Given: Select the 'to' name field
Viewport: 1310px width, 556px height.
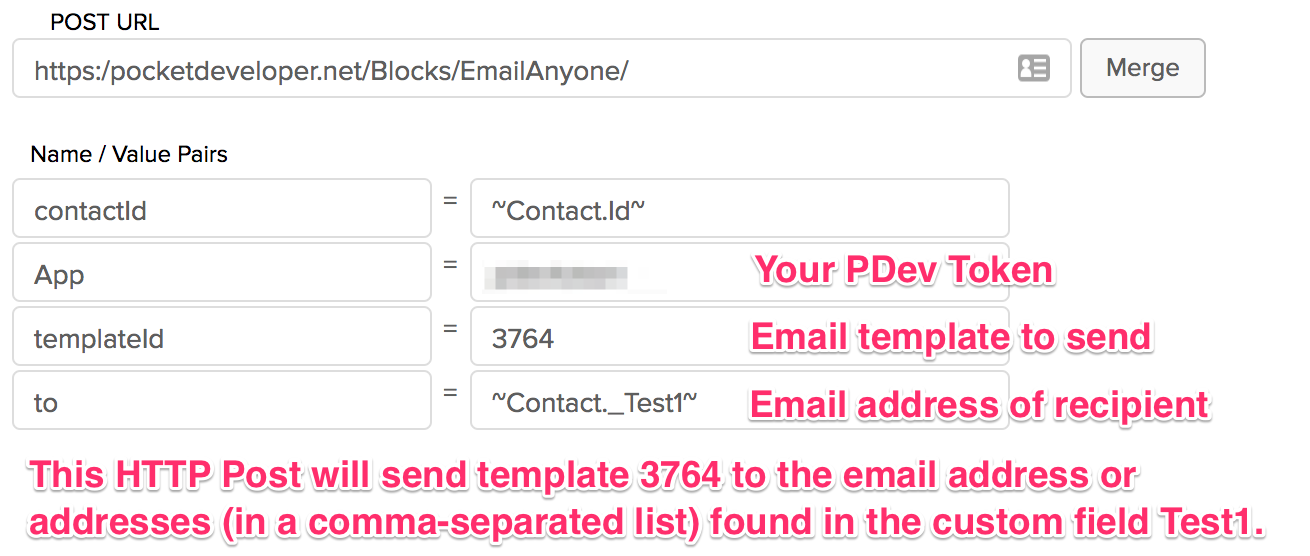Looking at the screenshot, I should click(222, 400).
